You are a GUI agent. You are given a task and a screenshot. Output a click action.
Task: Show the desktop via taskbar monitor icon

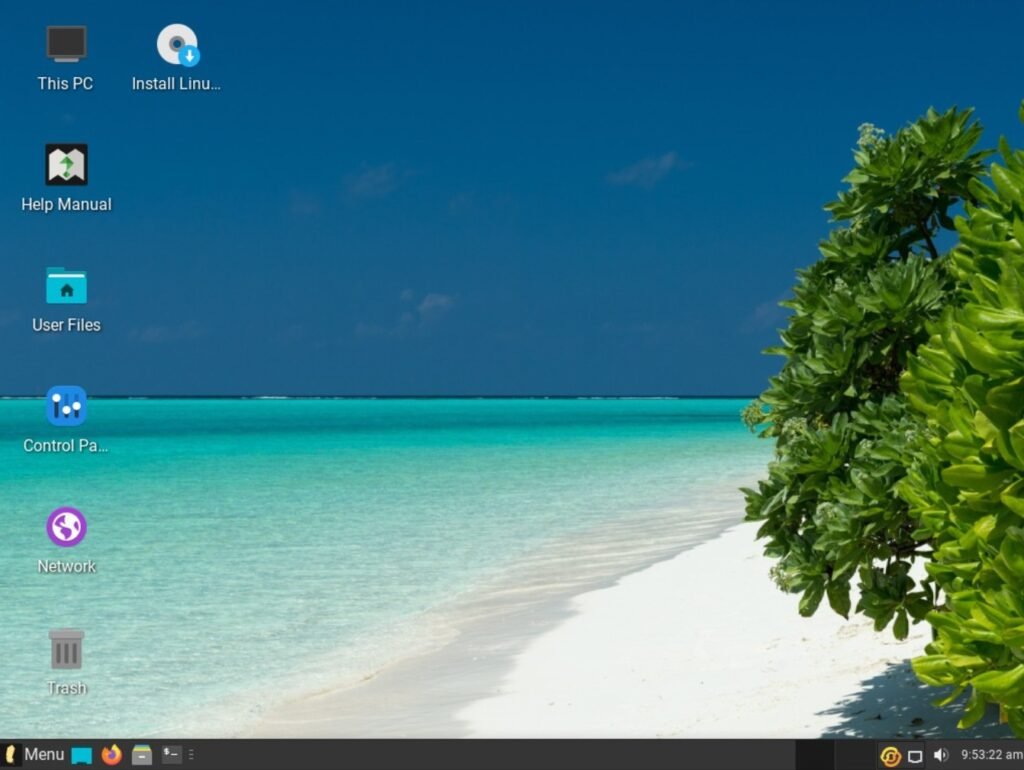point(80,755)
